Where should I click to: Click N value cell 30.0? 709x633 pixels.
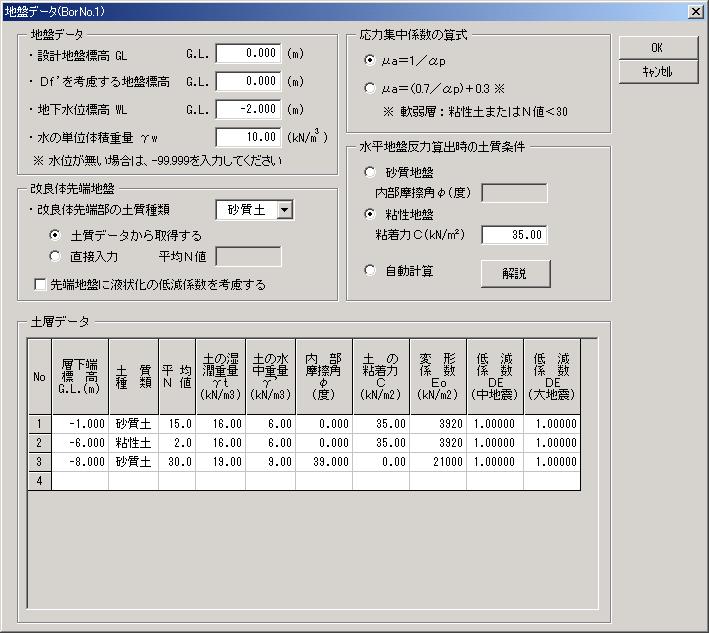click(x=177, y=462)
